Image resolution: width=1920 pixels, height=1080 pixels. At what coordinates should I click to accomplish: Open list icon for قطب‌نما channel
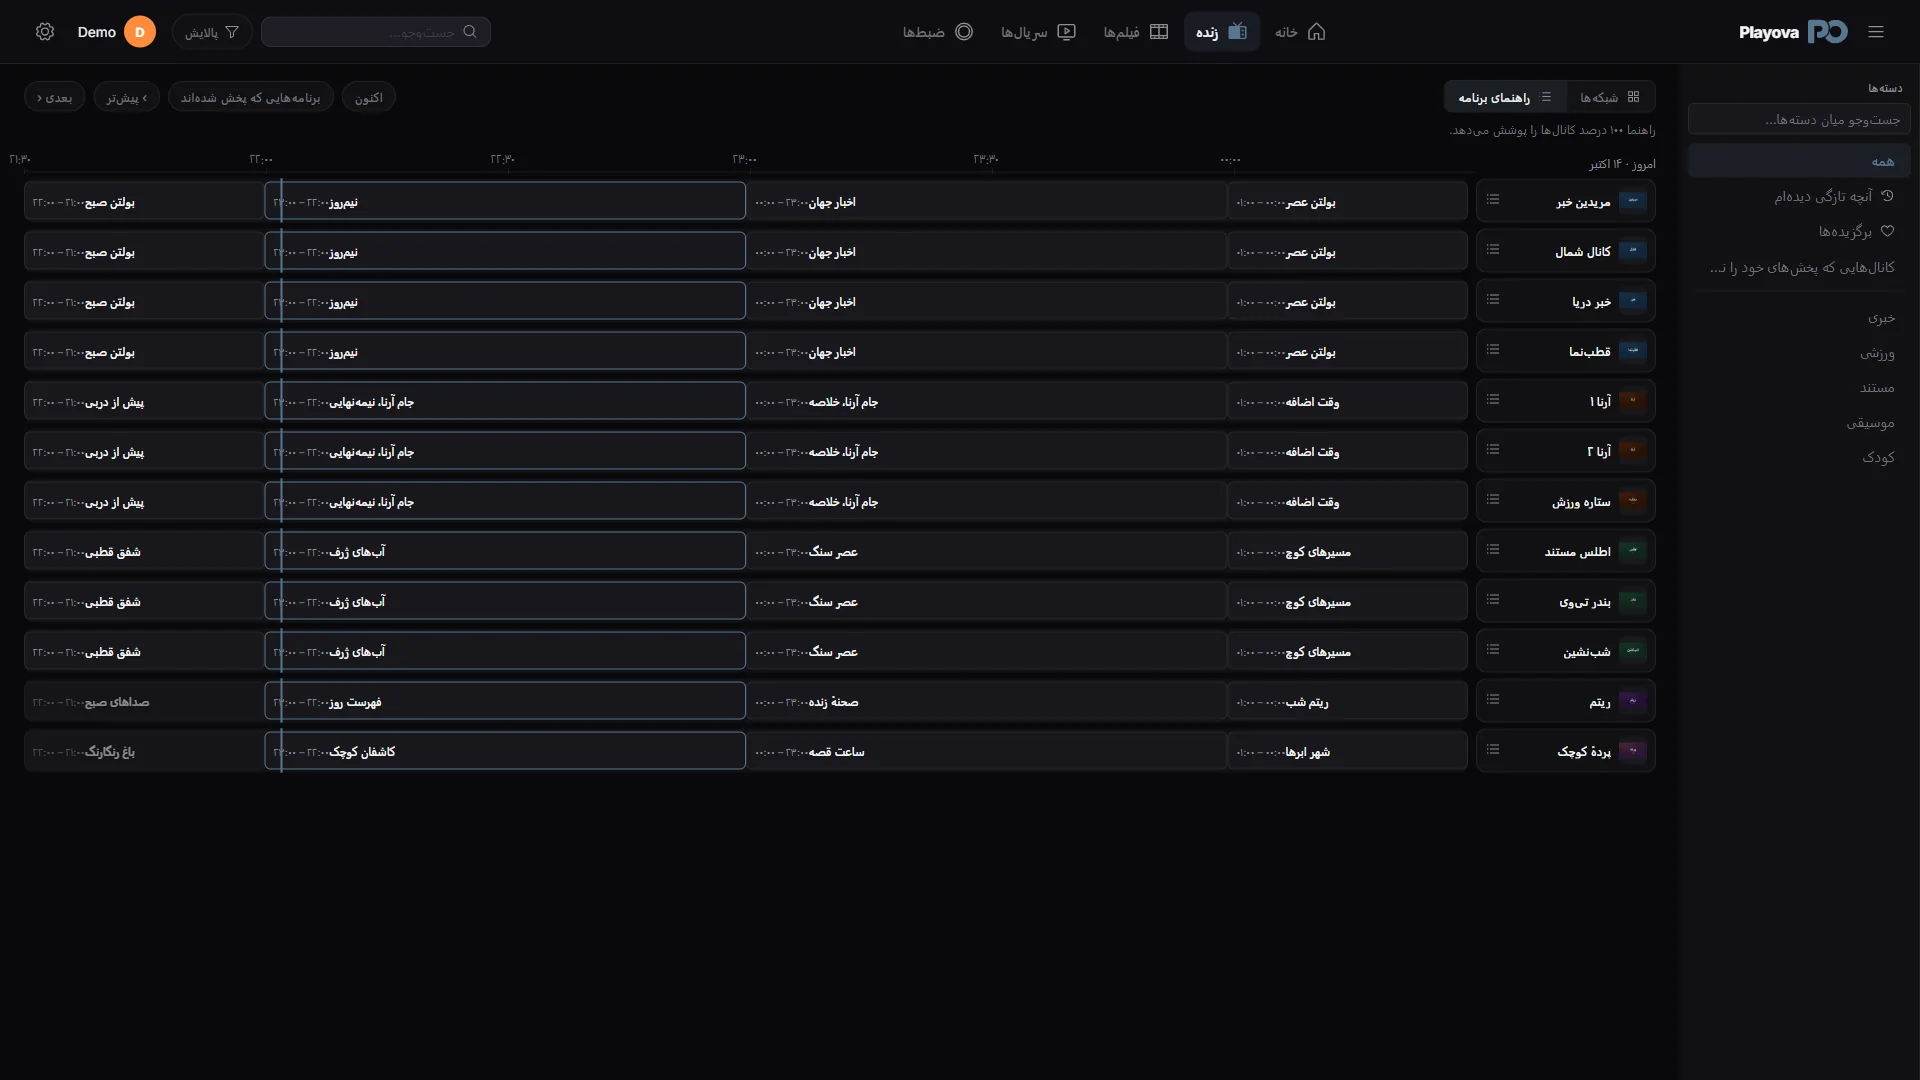[1493, 350]
